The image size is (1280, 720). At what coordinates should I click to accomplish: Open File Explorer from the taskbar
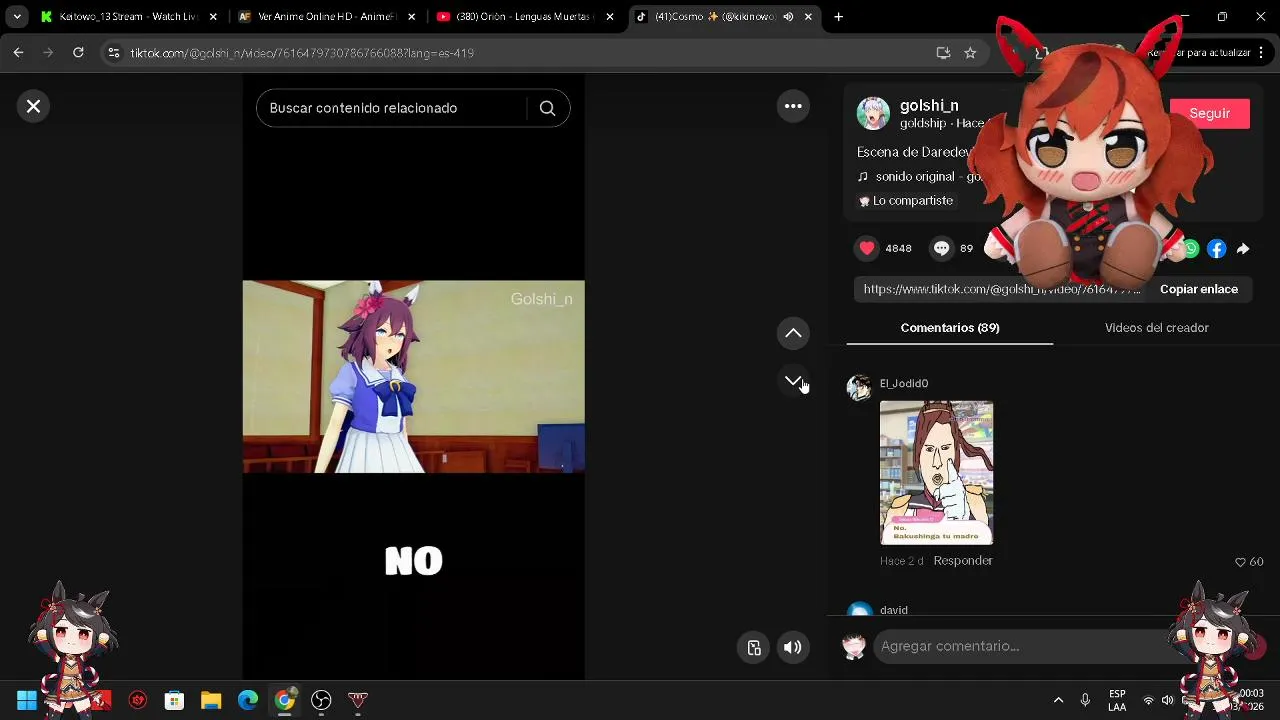[211, 701]
